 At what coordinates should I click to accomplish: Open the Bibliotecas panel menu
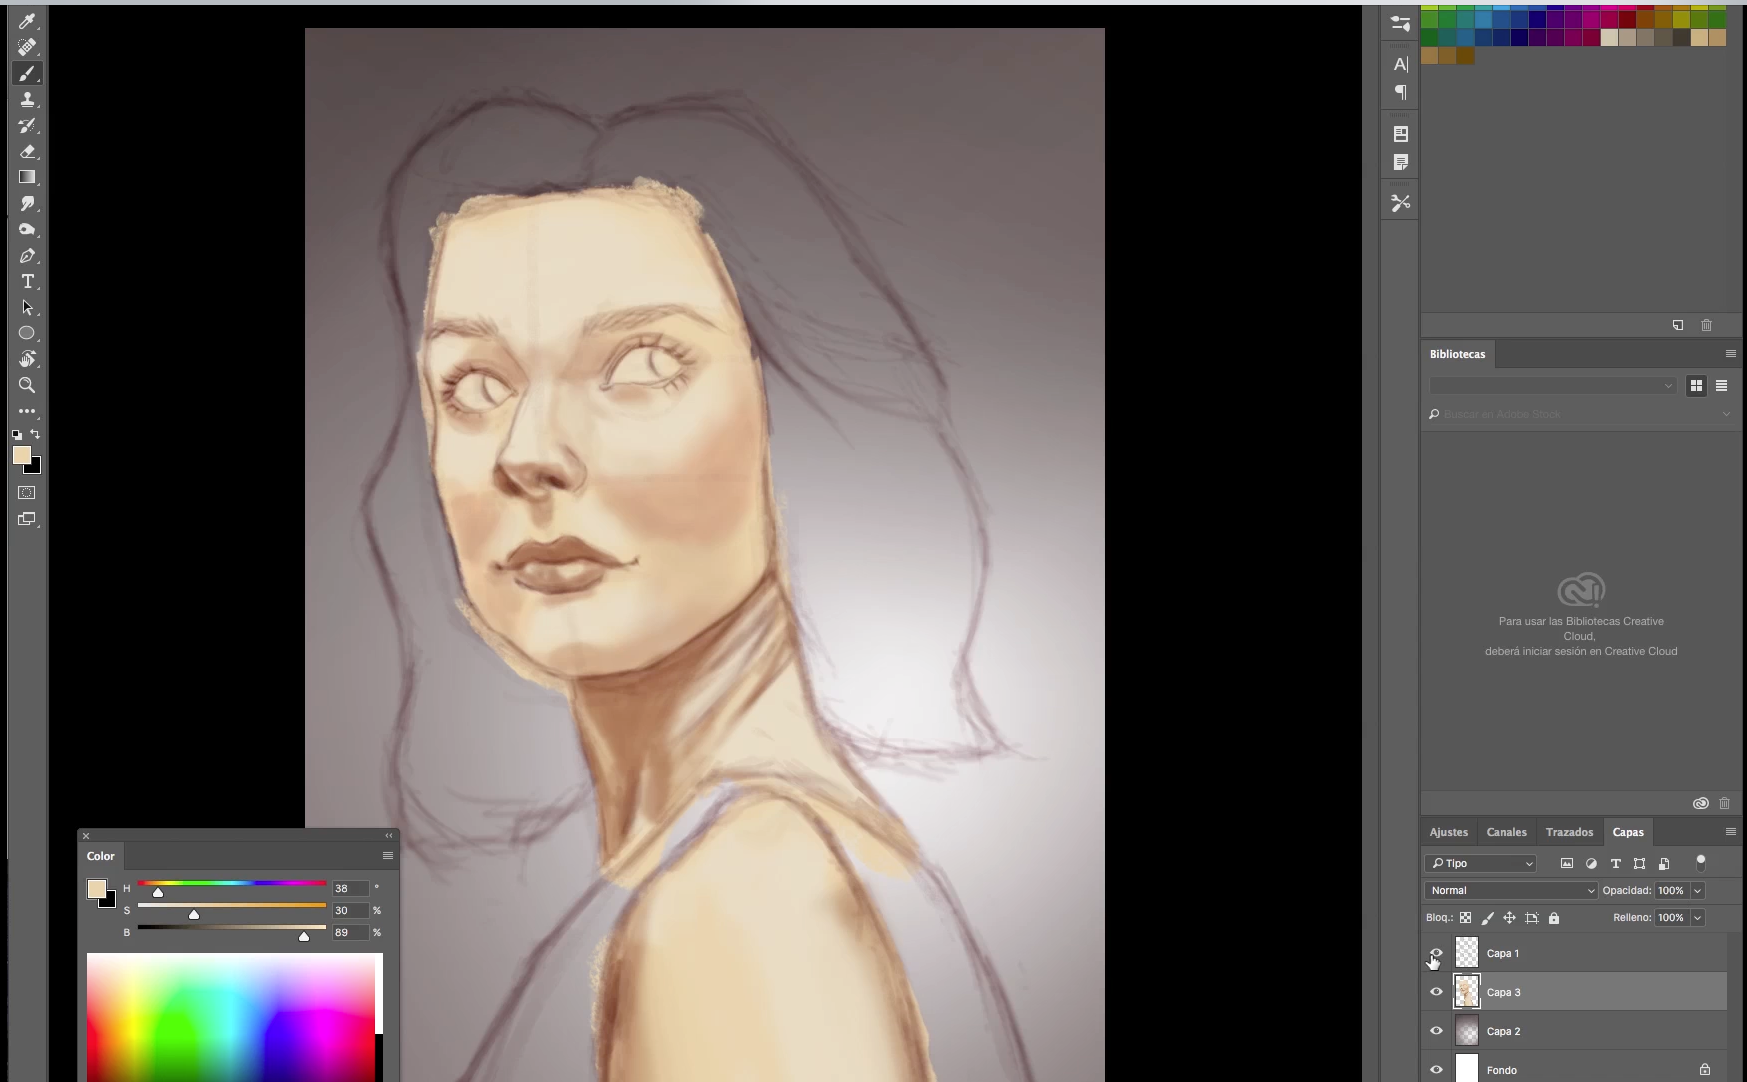pyautogui.click(x=1731, y=354)
